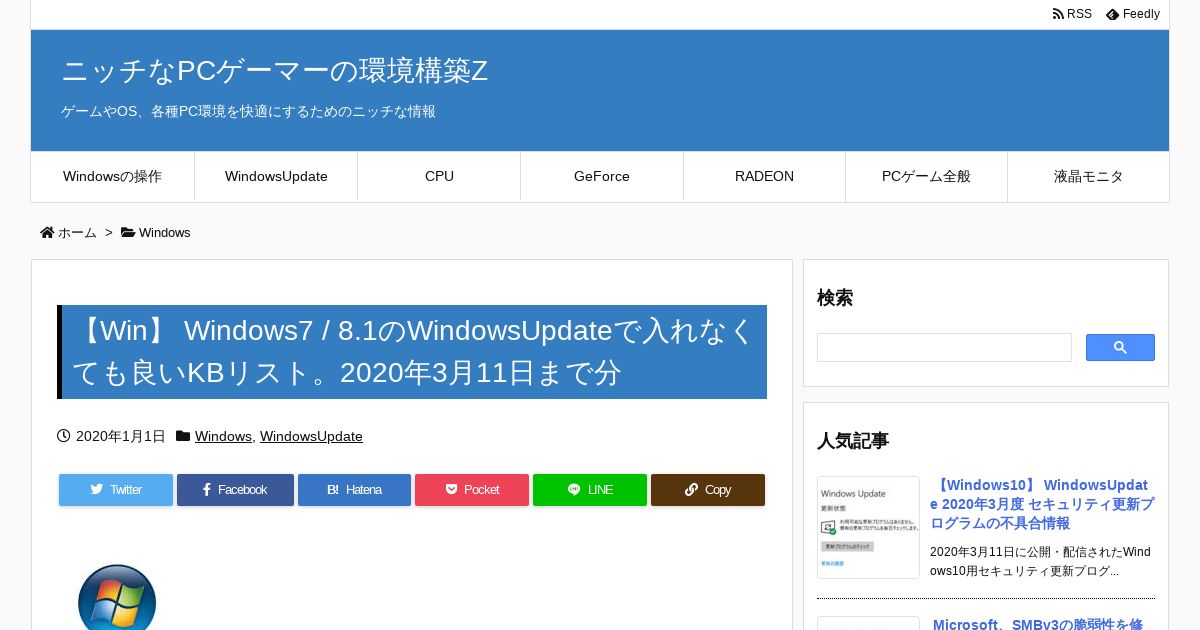Screen dimensions: 1200x630
Task: Open 【Windows10】WindowsUpdate 2020年3月度 article link
Action: pos(1042,504)
